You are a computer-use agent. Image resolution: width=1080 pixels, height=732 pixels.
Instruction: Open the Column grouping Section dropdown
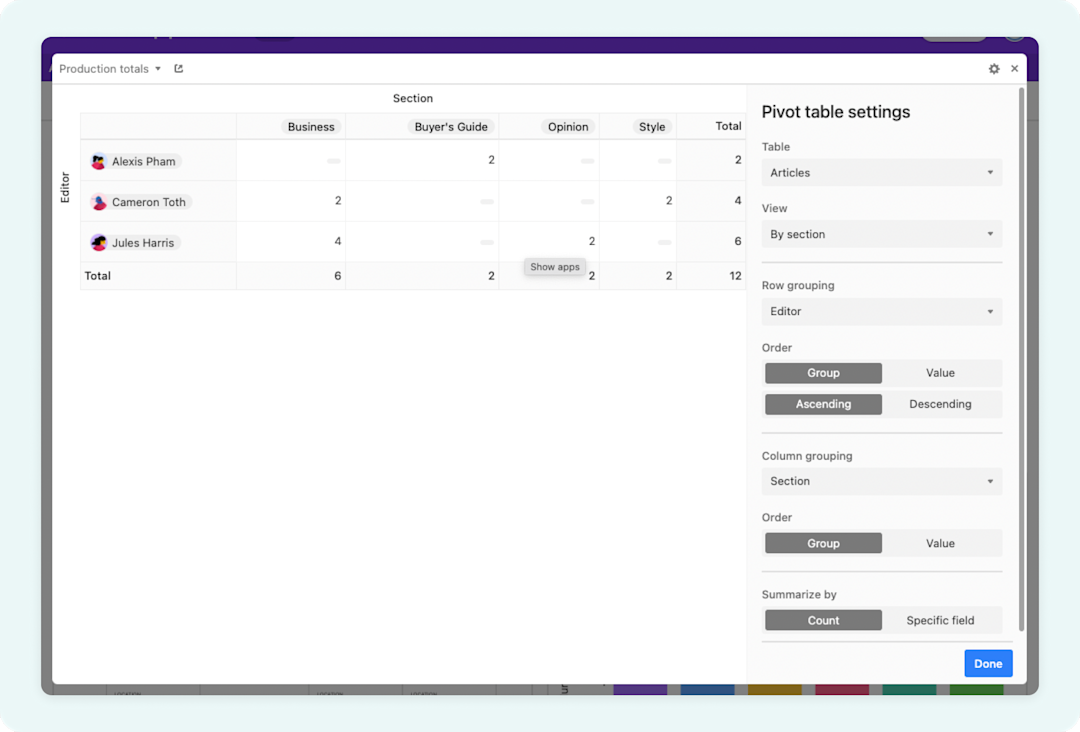click(x=881, y=481)
